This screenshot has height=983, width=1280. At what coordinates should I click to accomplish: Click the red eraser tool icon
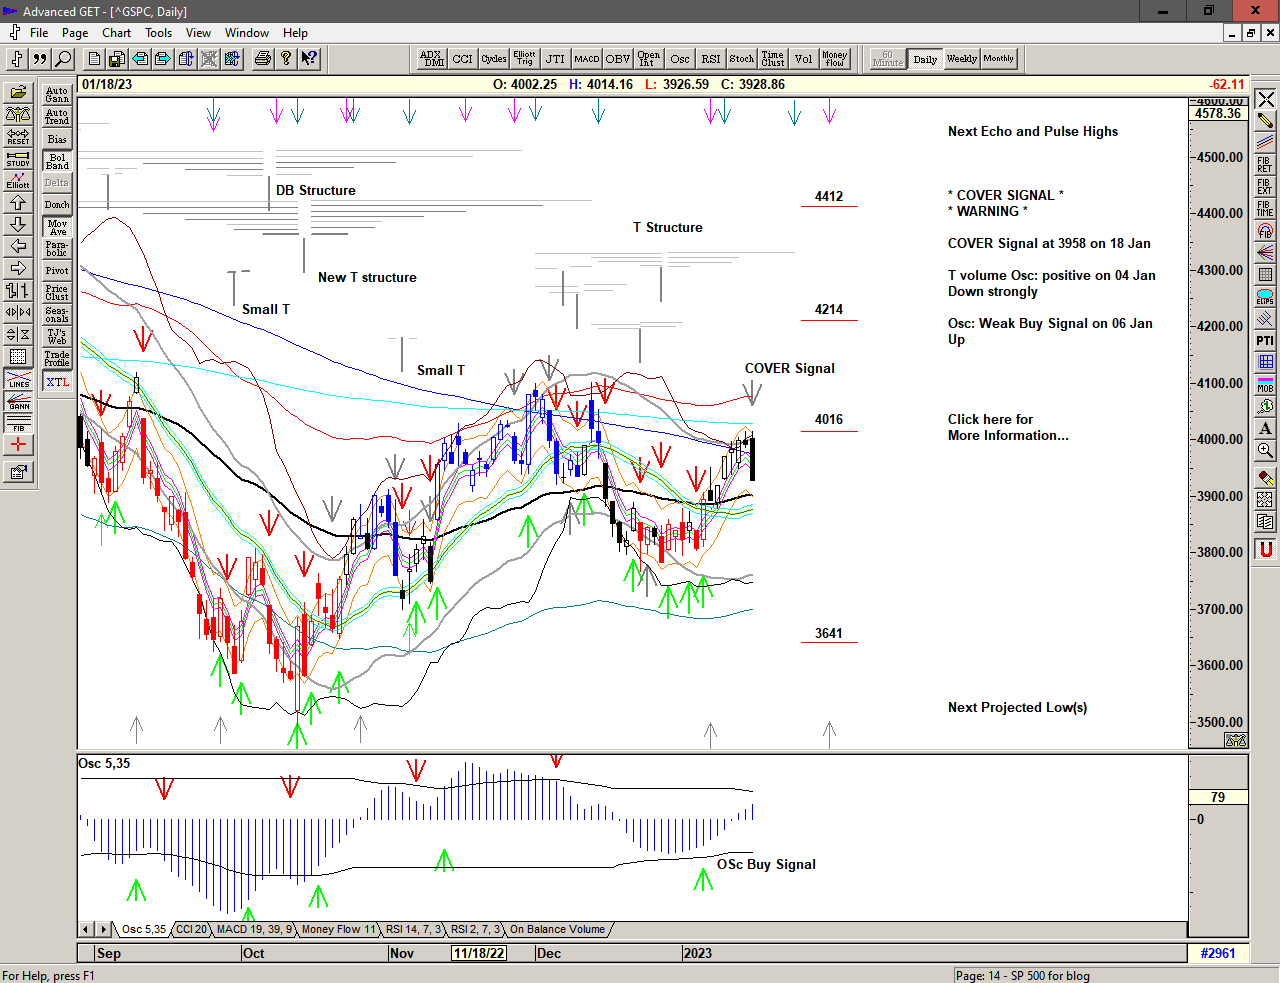(1265, 478)
